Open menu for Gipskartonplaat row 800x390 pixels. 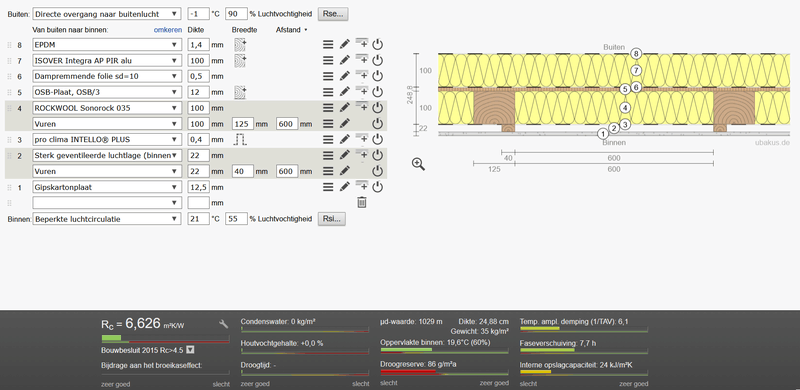coord(328,187)
